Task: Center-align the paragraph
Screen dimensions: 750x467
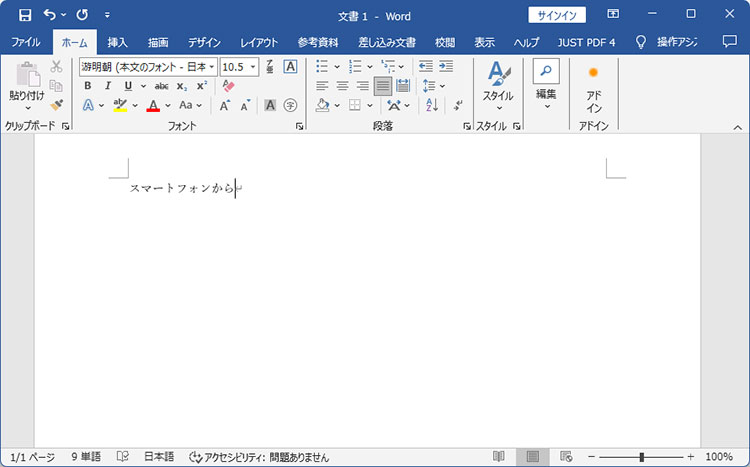Action: click(x=342, y=86)
